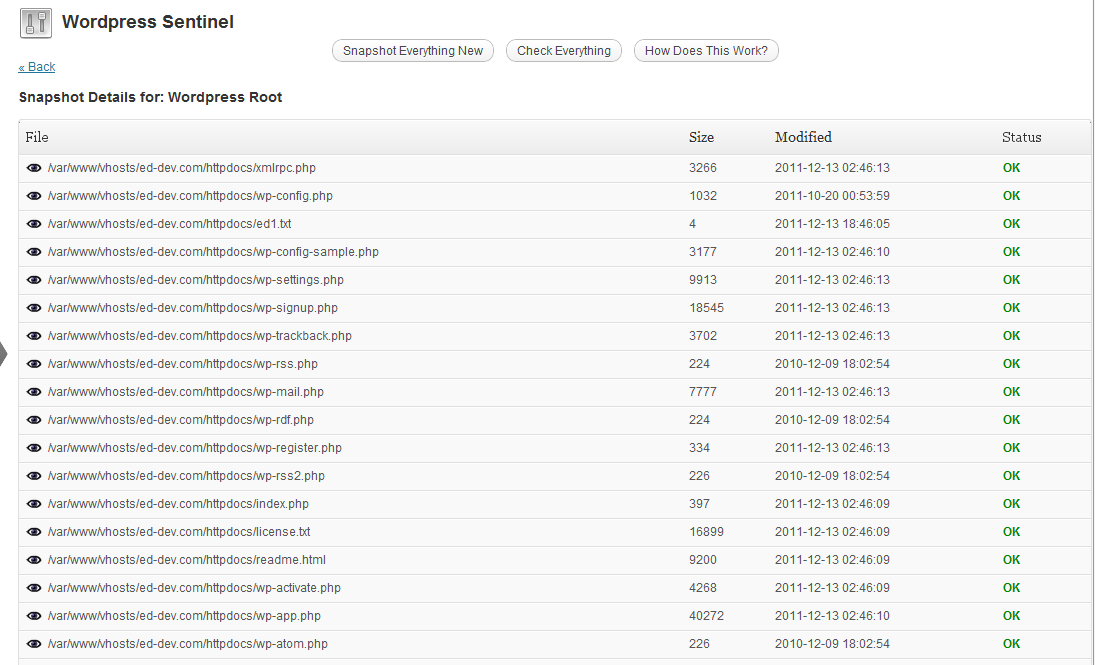This screenshot has width=1095, height=665.
Task: Select eye icon for wp-trackback.php
Action: coord(34,336)
